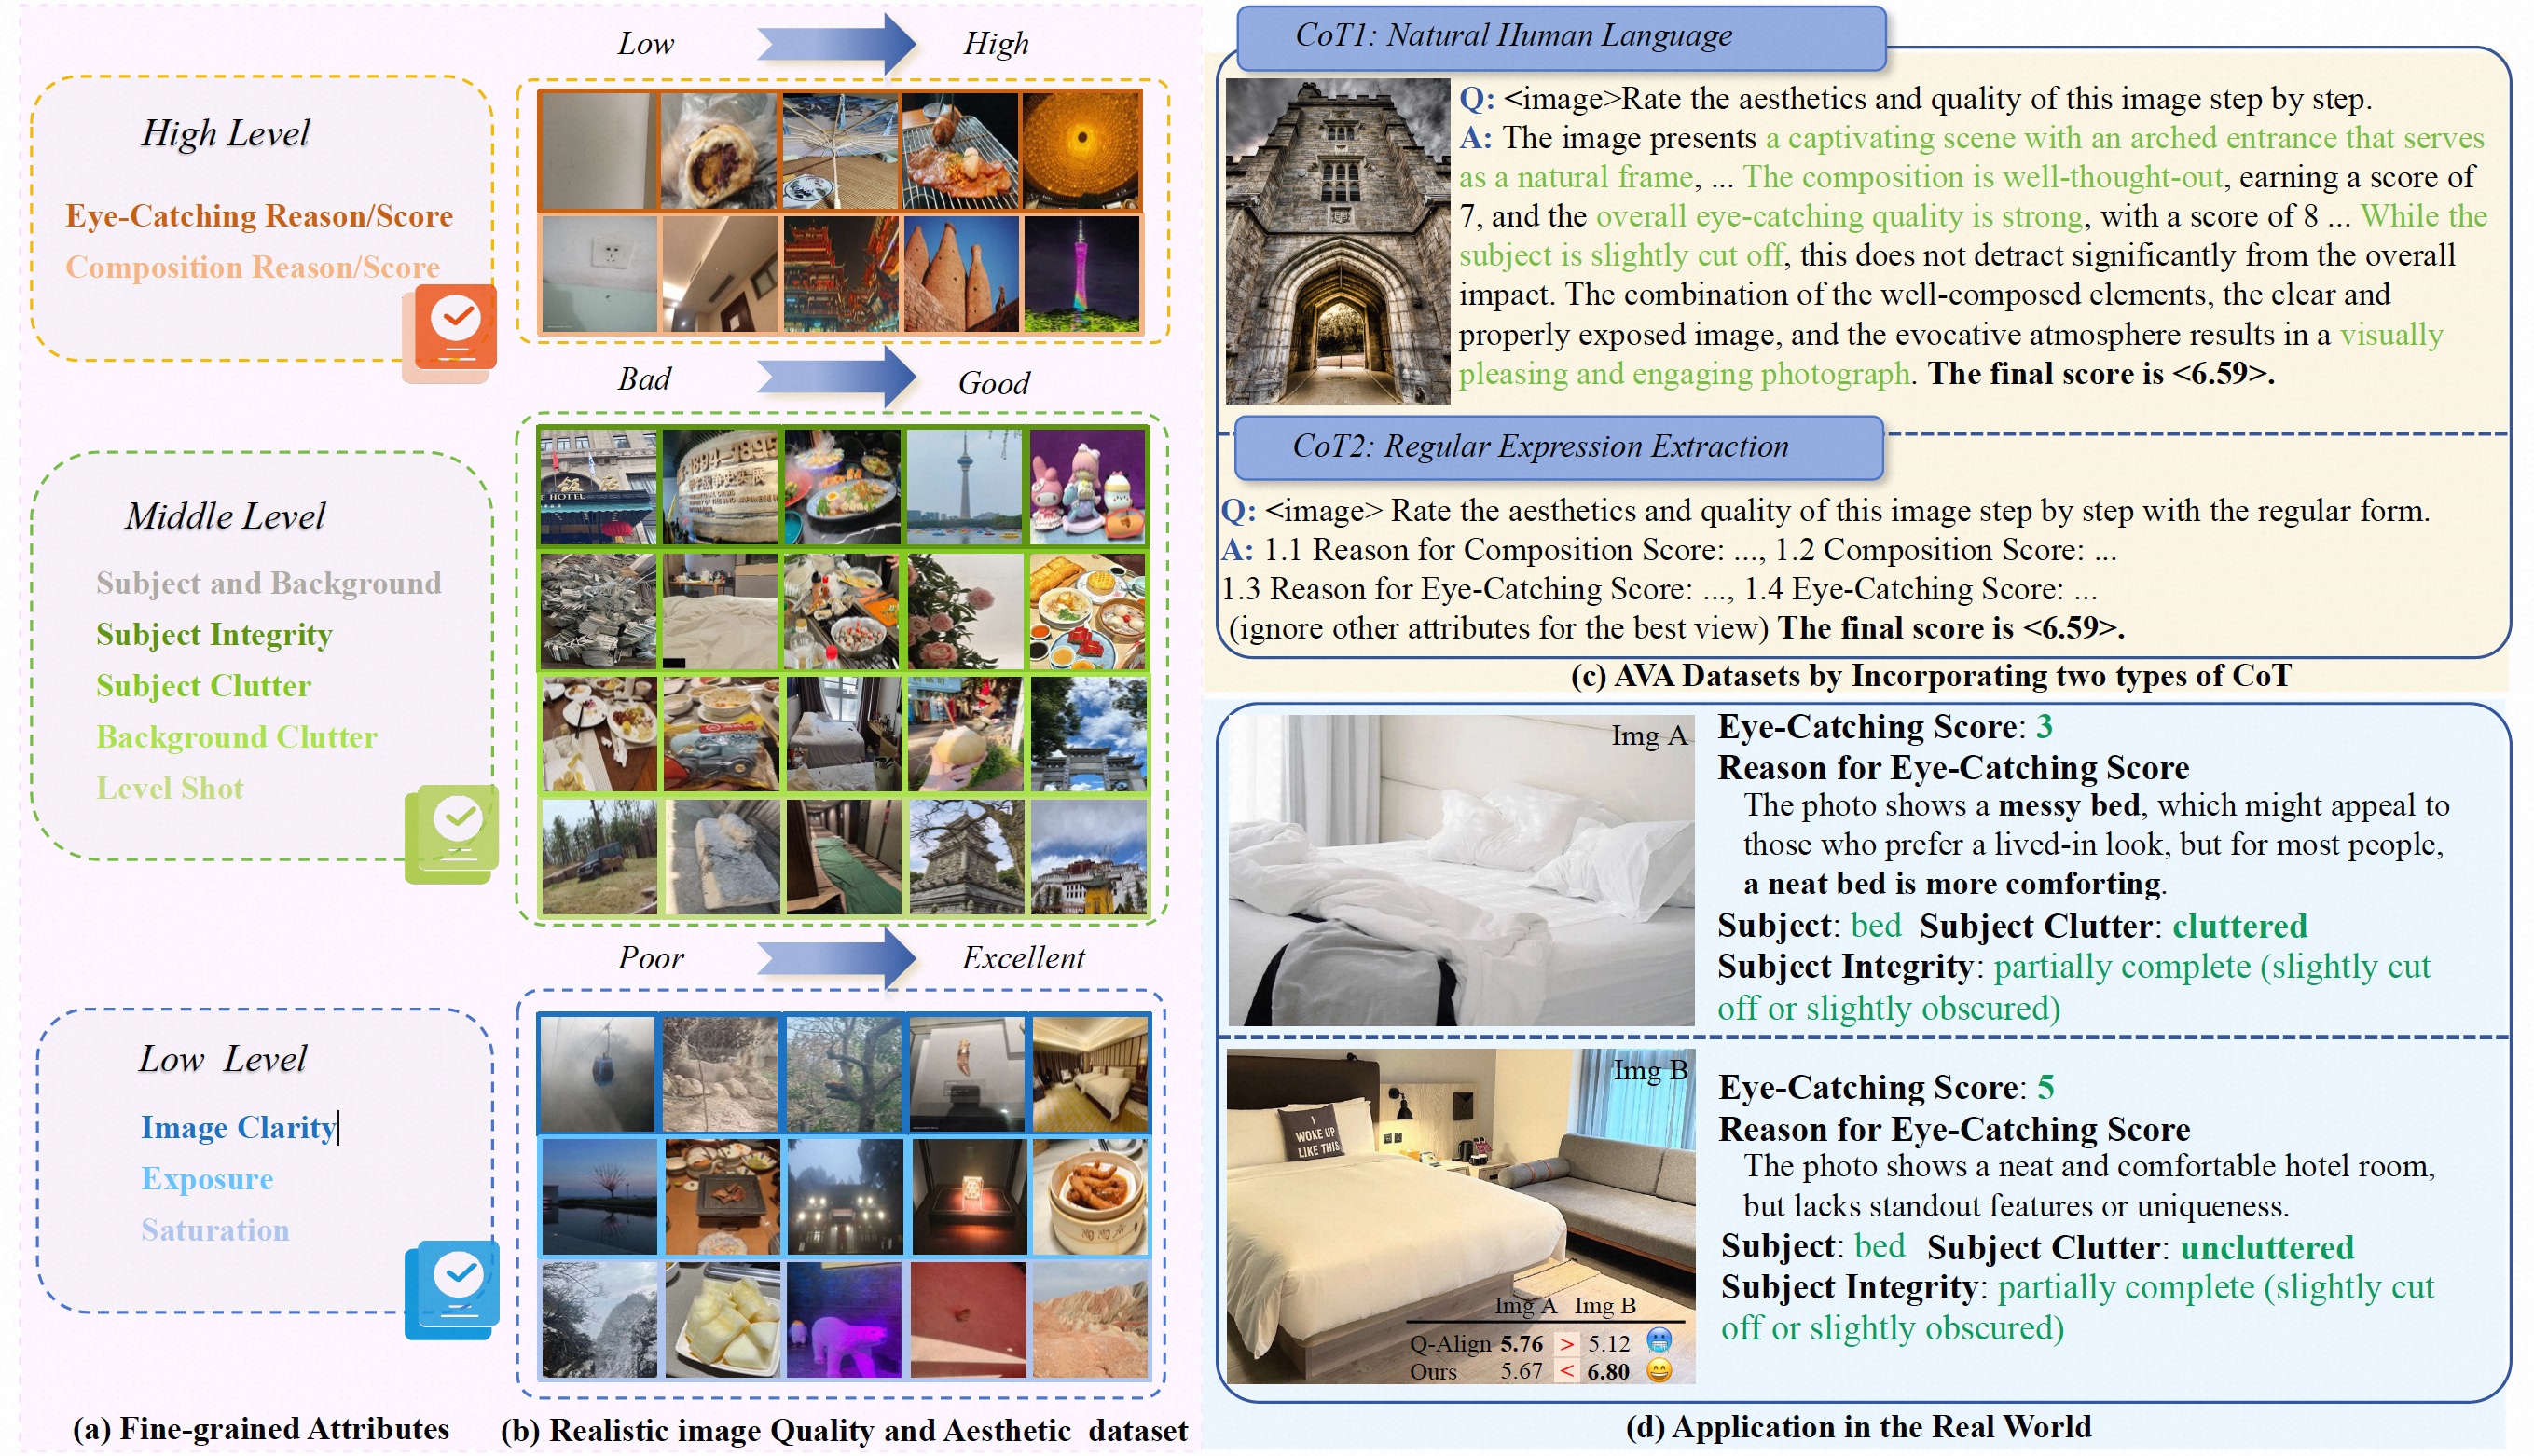The height and width of the screenshot is (1456, 2534).
Task: Click the red greater-than sign after 5.76
Action: (x=1566, y=1343)
